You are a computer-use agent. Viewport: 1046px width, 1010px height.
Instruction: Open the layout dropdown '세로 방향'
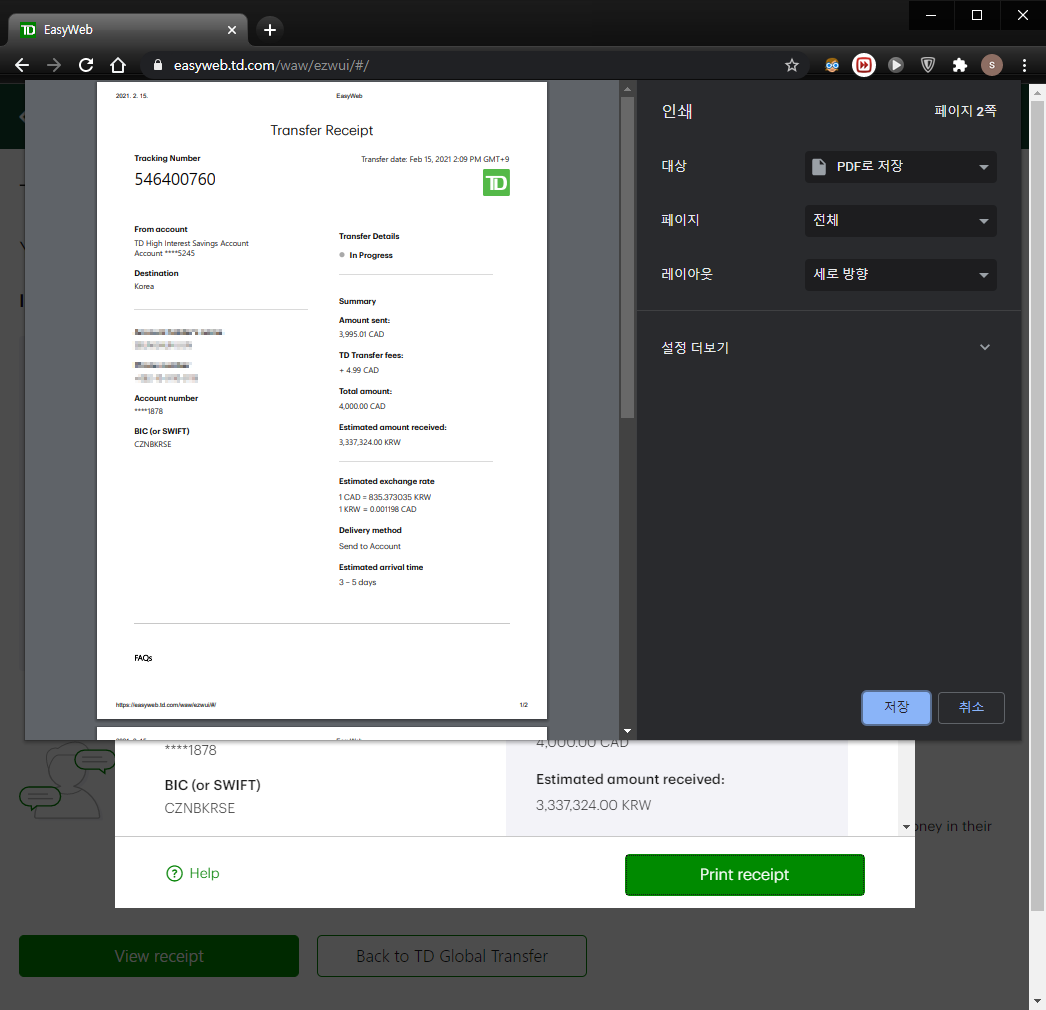(901, 275)
